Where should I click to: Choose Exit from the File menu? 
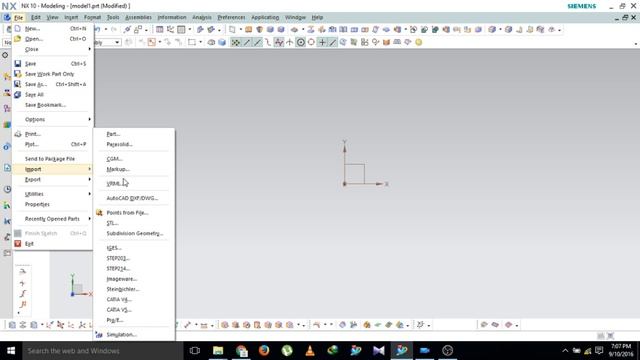53,244
